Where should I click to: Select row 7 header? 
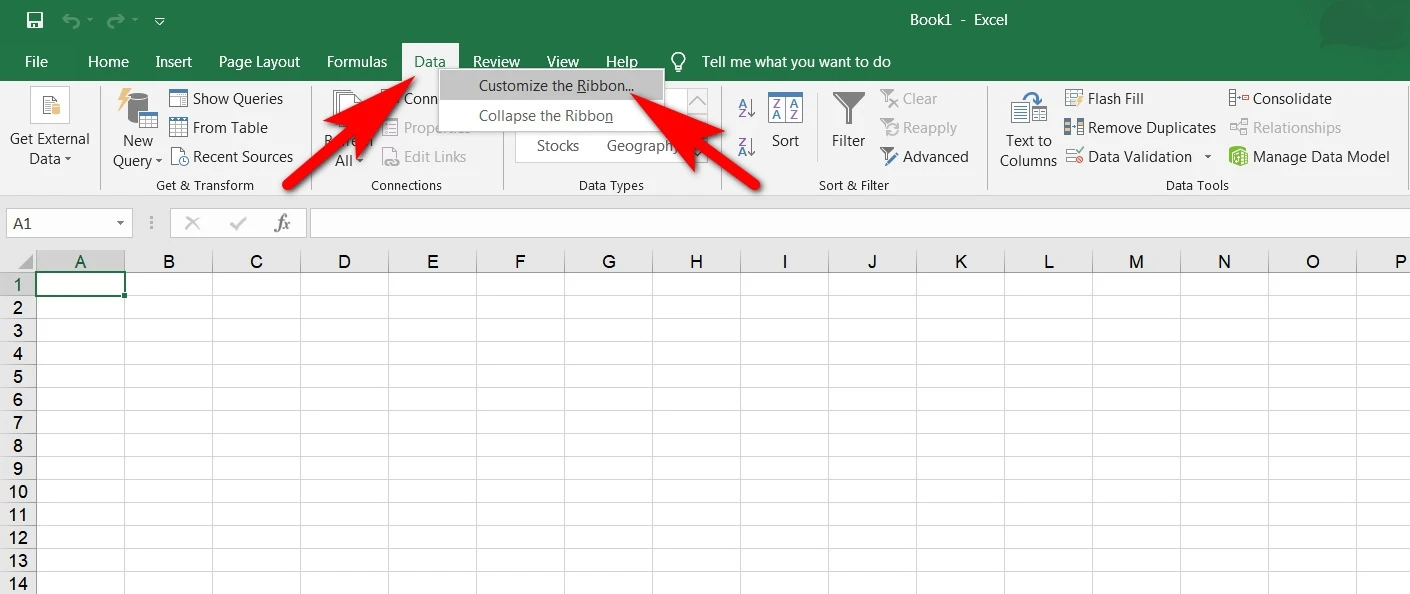click(18, 423)
